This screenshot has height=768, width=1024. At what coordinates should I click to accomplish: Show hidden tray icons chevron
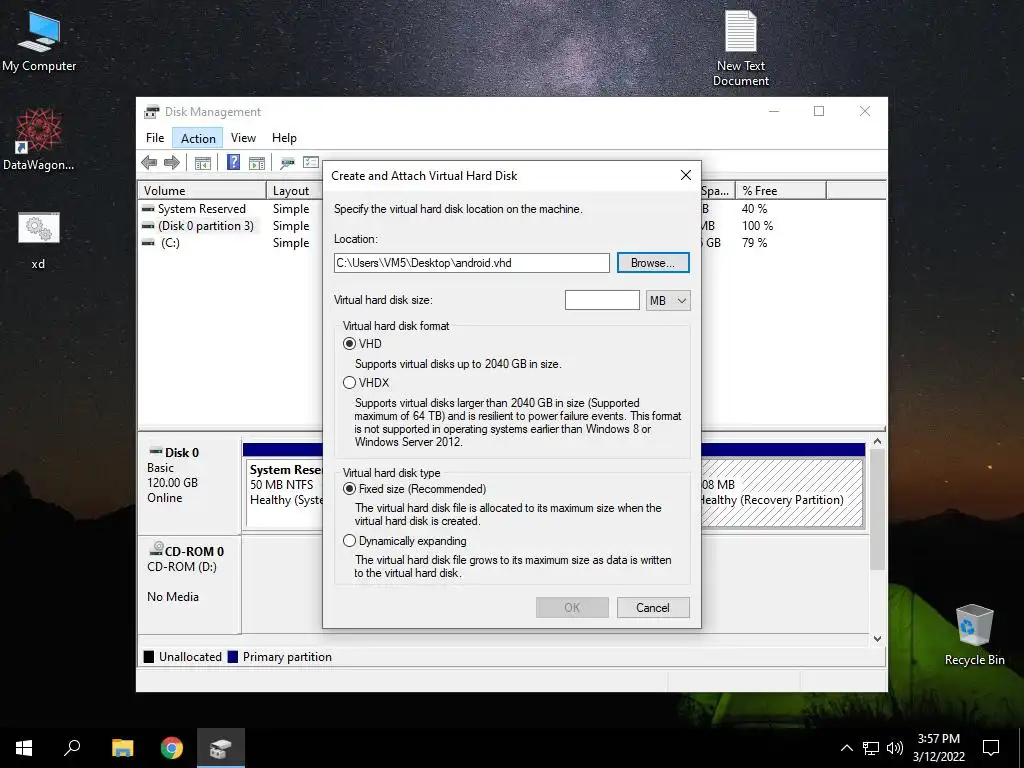tap(846, 748)
